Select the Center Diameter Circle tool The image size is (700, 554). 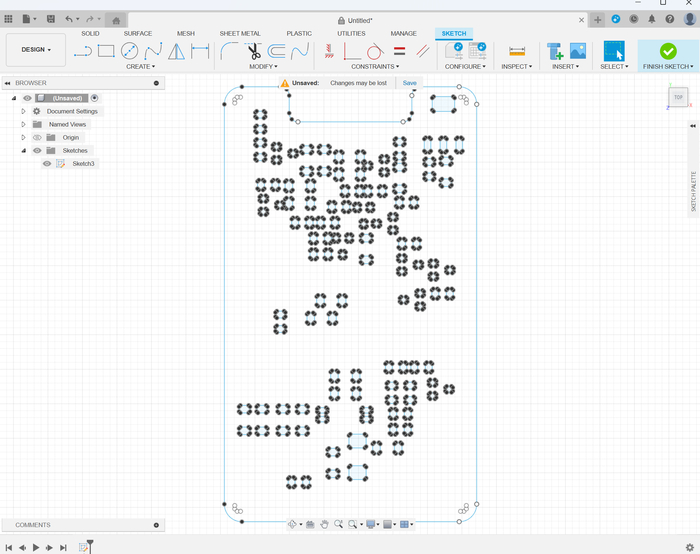pos(130,51)
